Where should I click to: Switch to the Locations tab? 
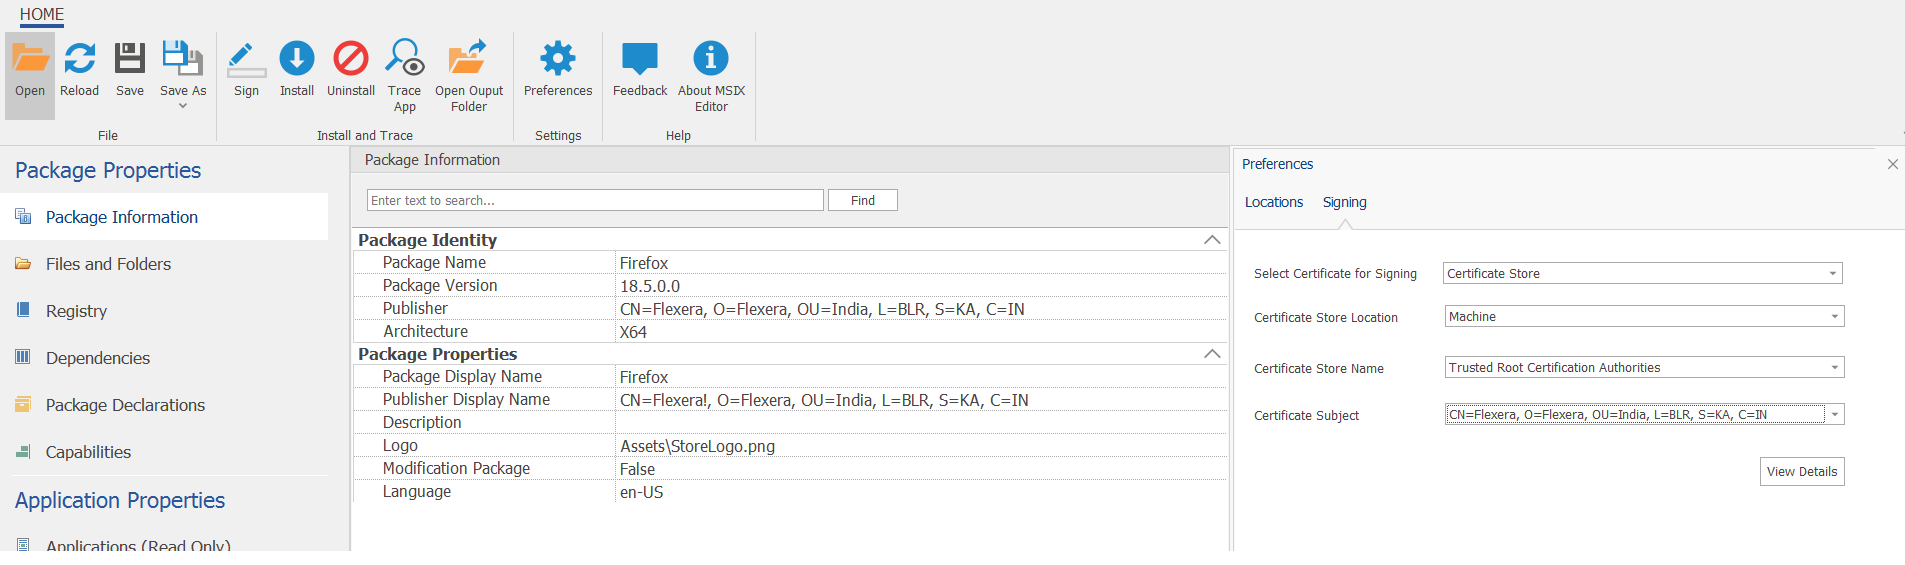[1274, 202]
